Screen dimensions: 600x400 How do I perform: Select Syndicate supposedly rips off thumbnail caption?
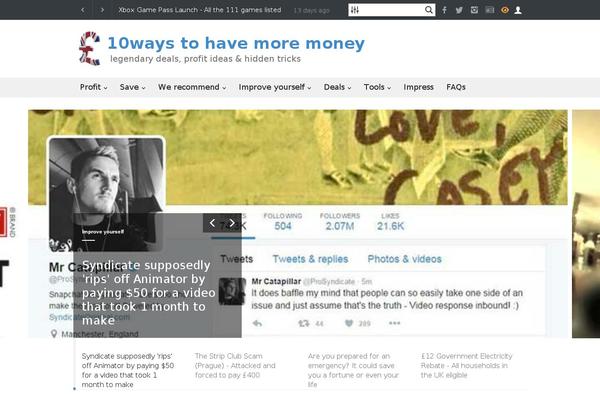(x=128, y=370)
